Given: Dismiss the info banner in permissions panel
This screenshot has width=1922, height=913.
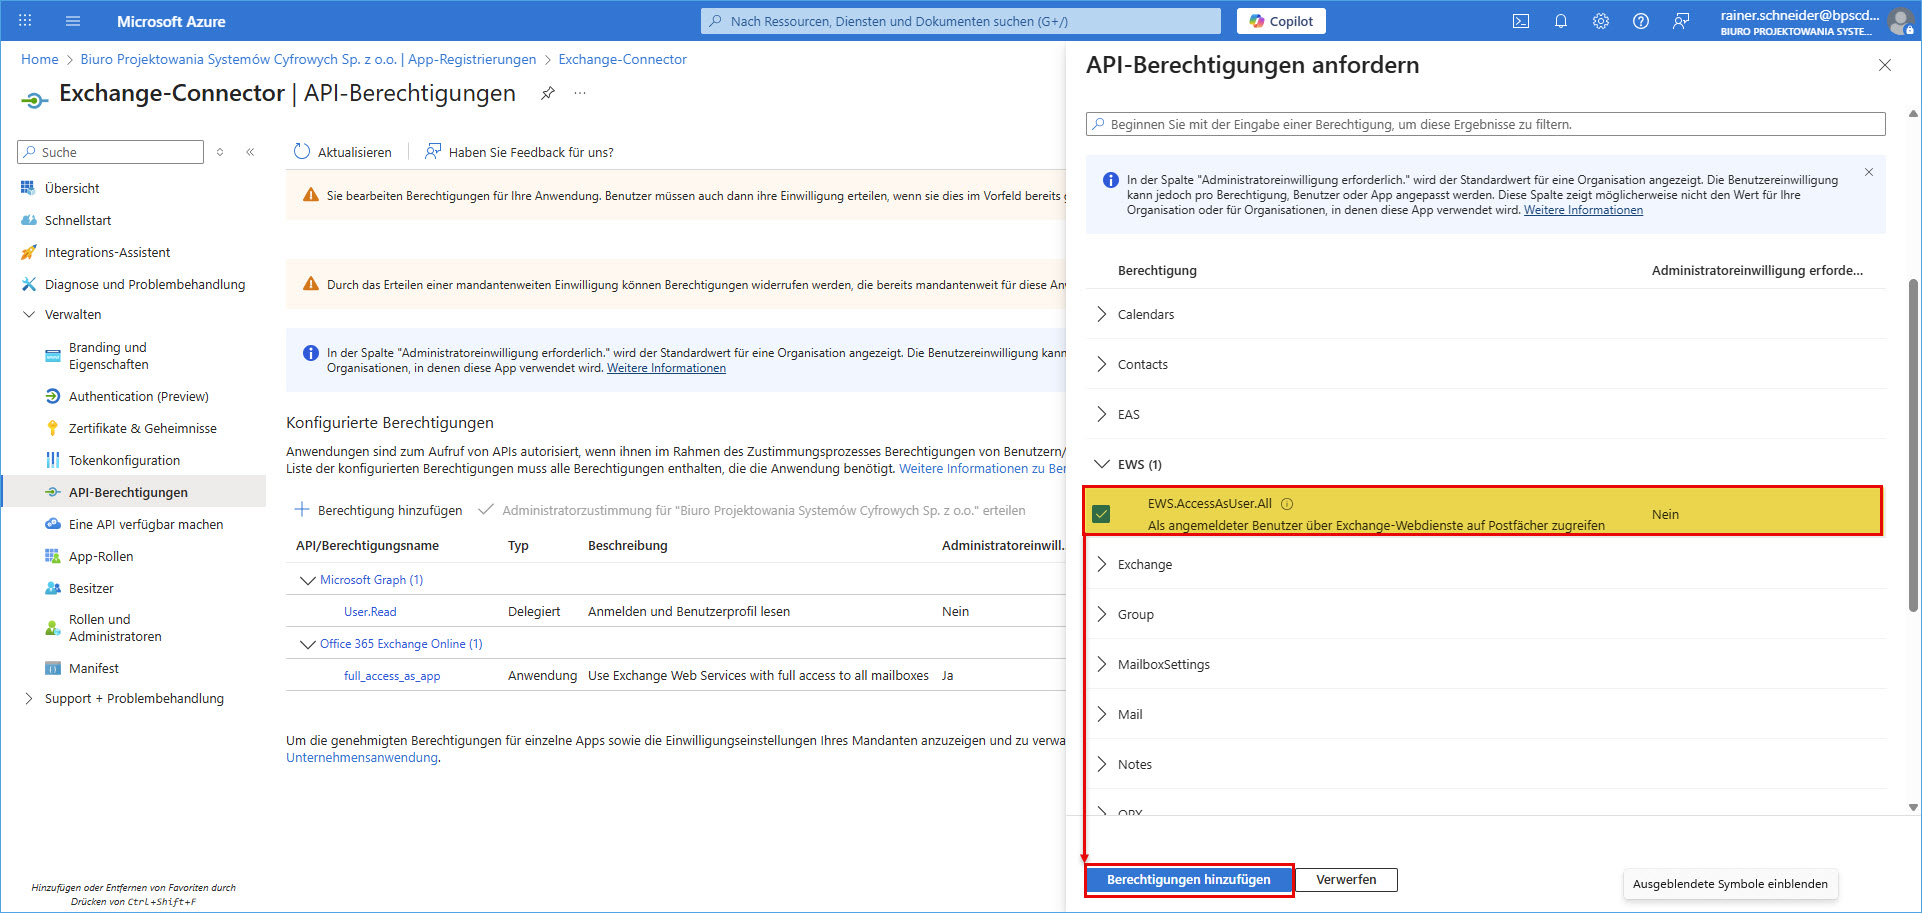Looking at the screenshot, I should pyautogui.click(x=1869, y=172).
